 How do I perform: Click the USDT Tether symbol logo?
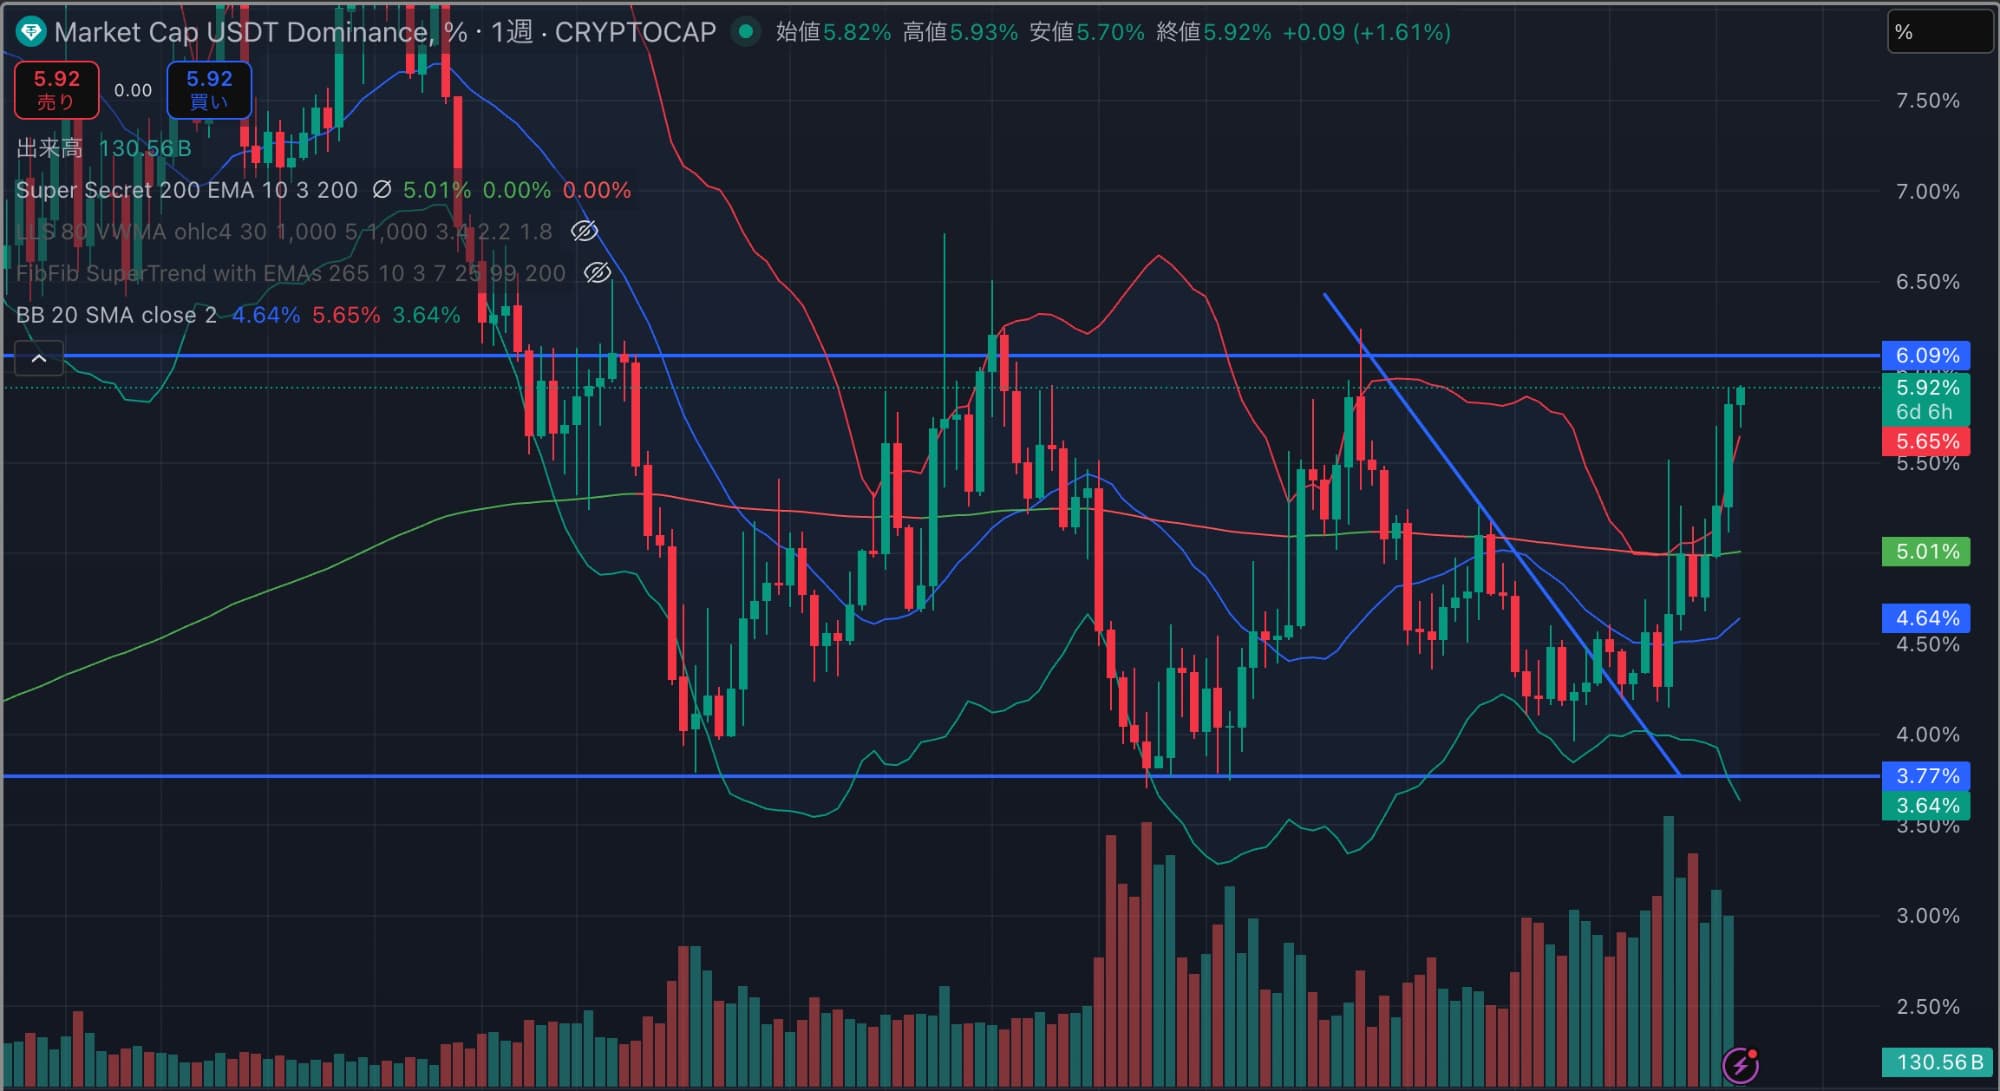(31, 32)
